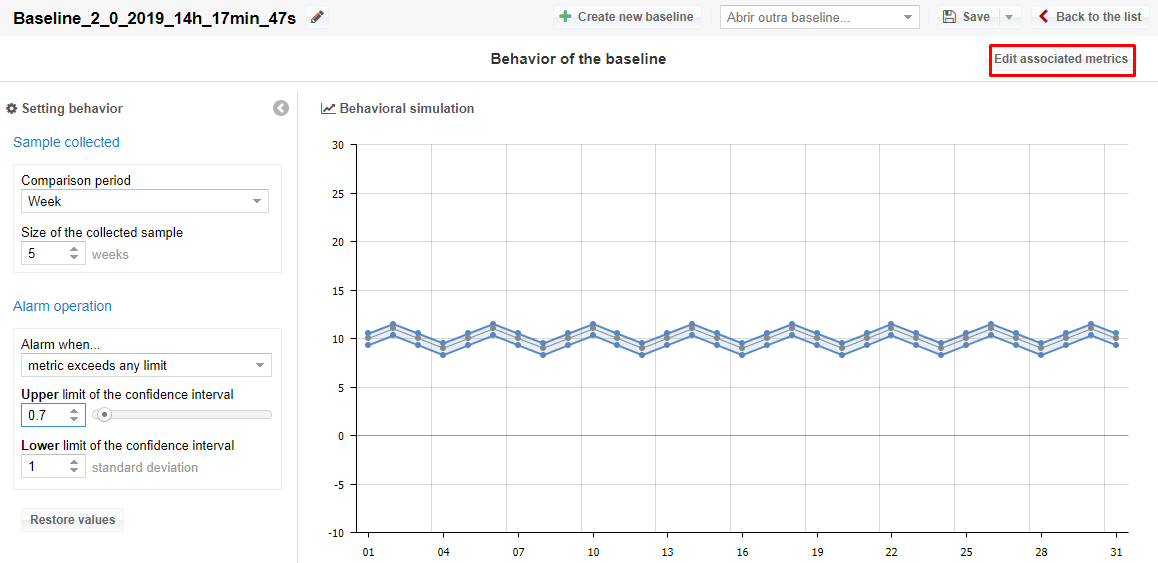Screen dimensions: 1158x563
Task: Click the Upper limit value input field
Action: [x=45, y=414]
